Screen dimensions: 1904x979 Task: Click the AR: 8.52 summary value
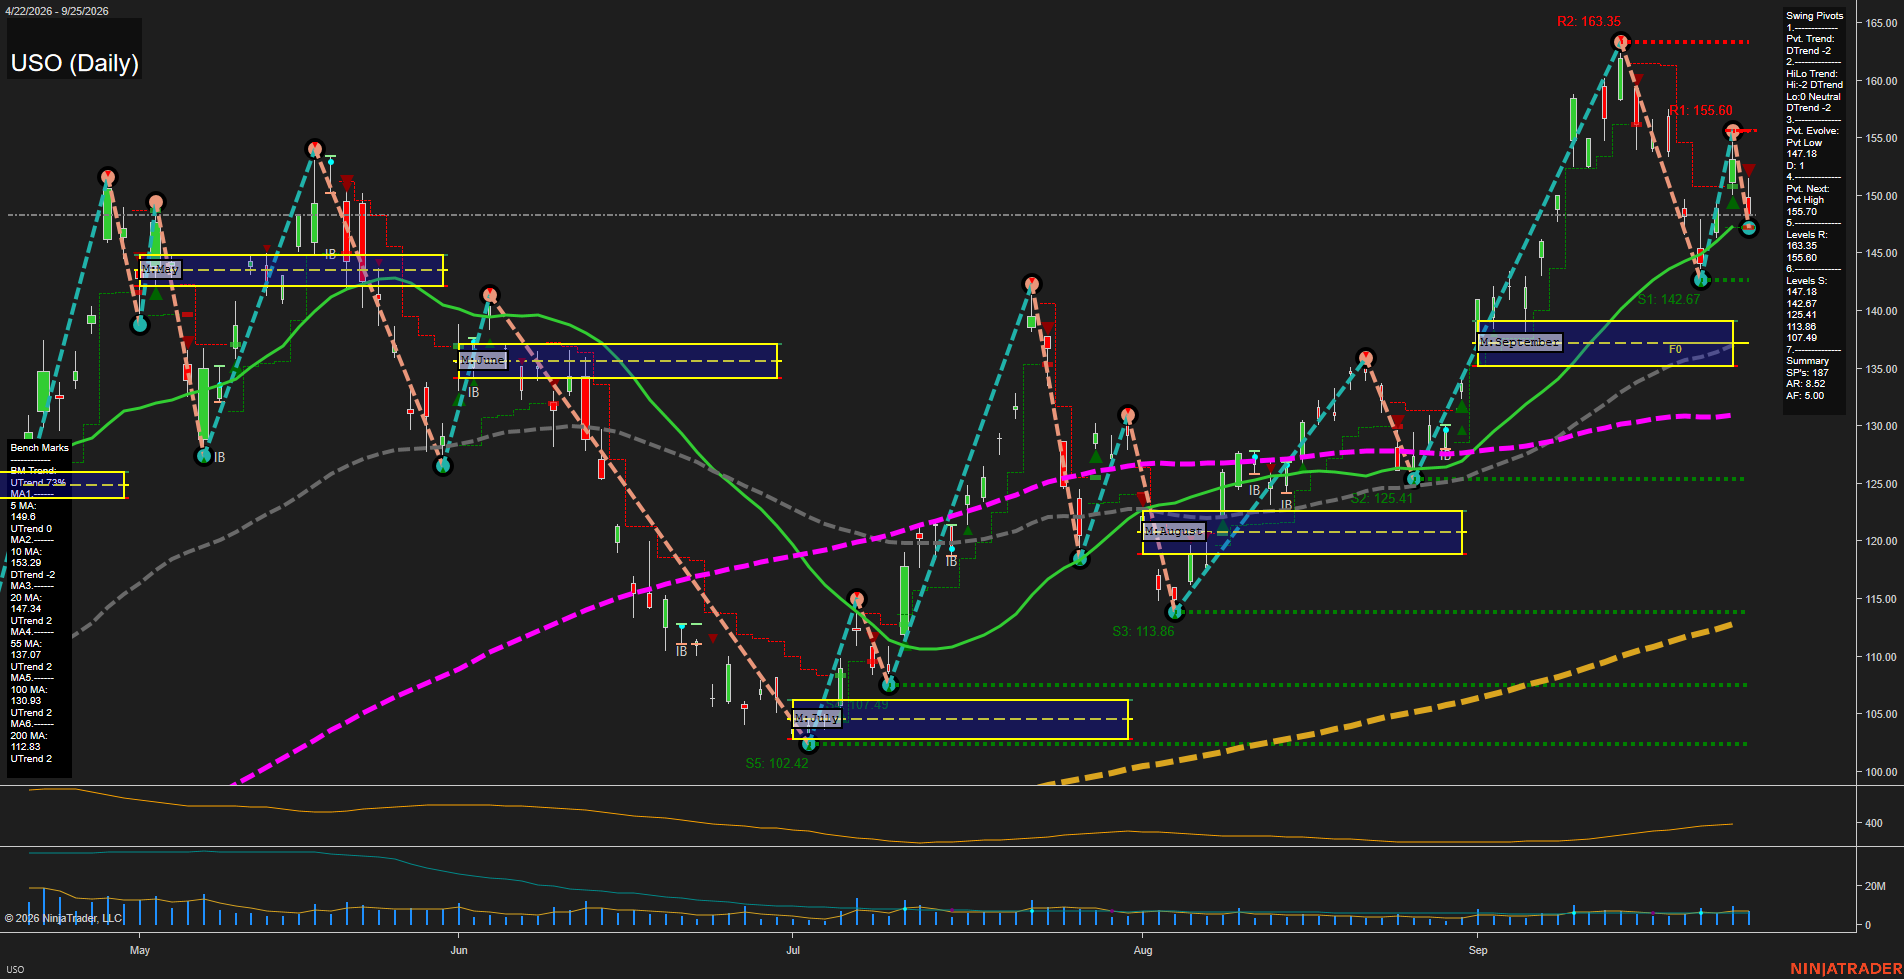click(1805, 384)
